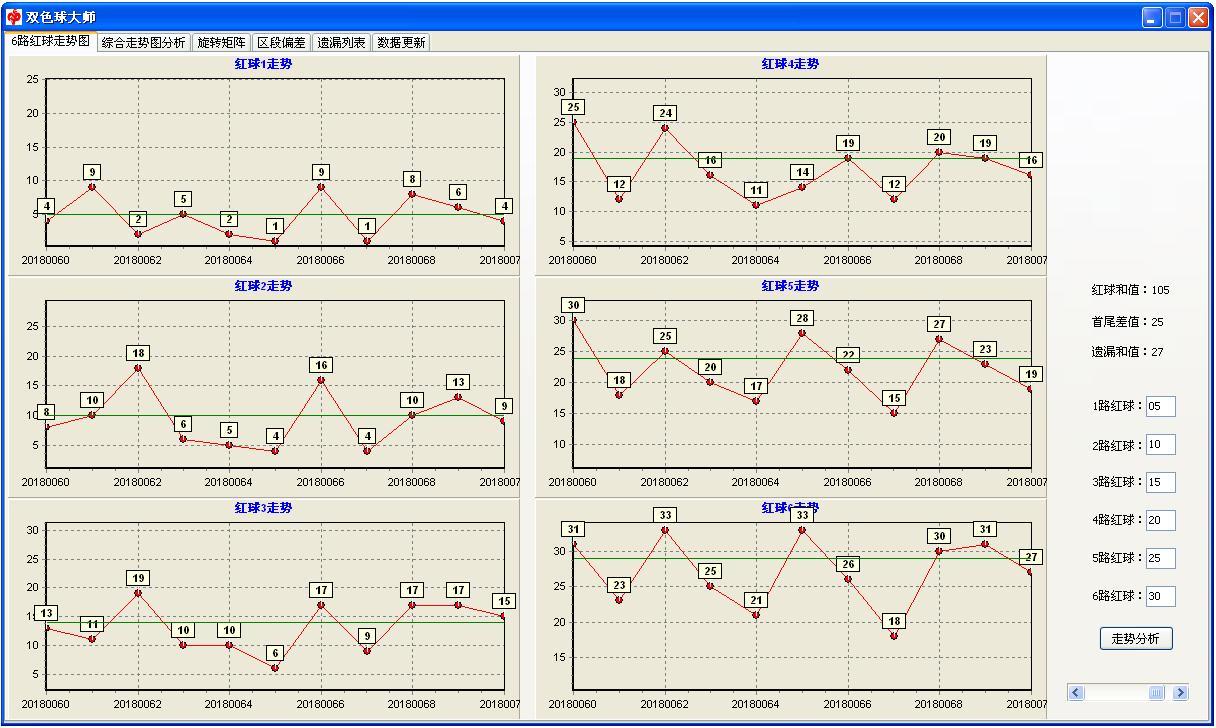
Task: Select the 5路红球 input field
Action: tap(1161, 558)
